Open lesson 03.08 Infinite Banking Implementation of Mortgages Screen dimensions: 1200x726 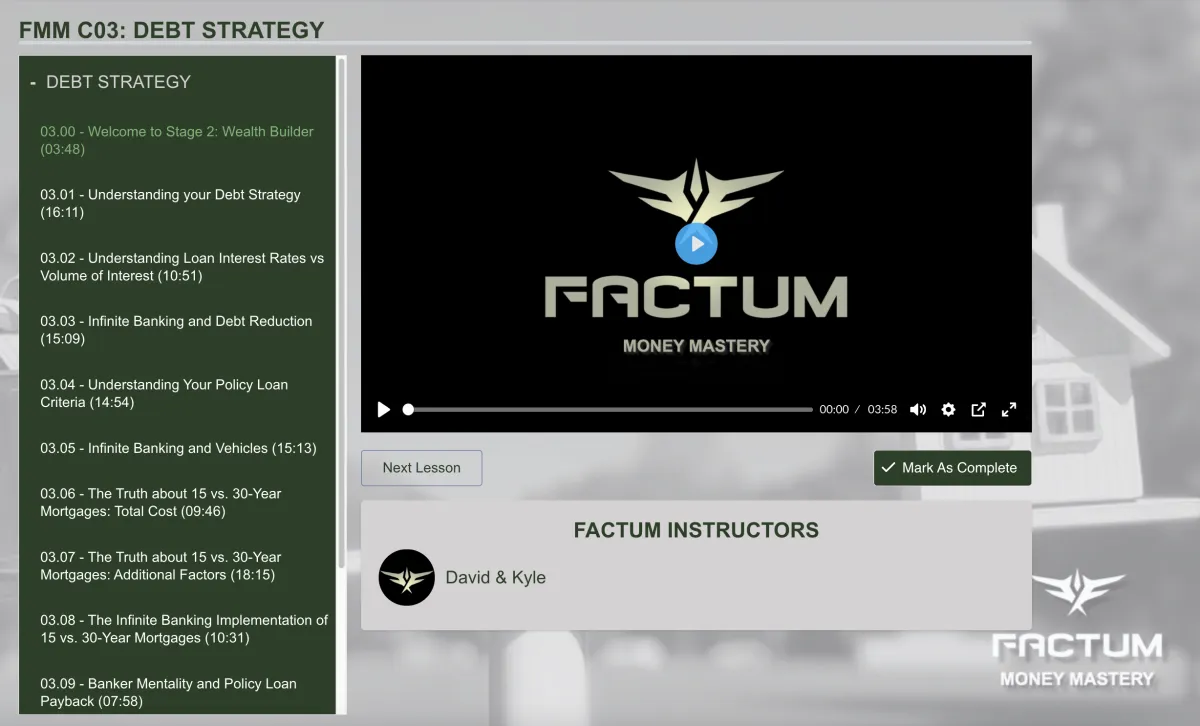coord(184,629)
